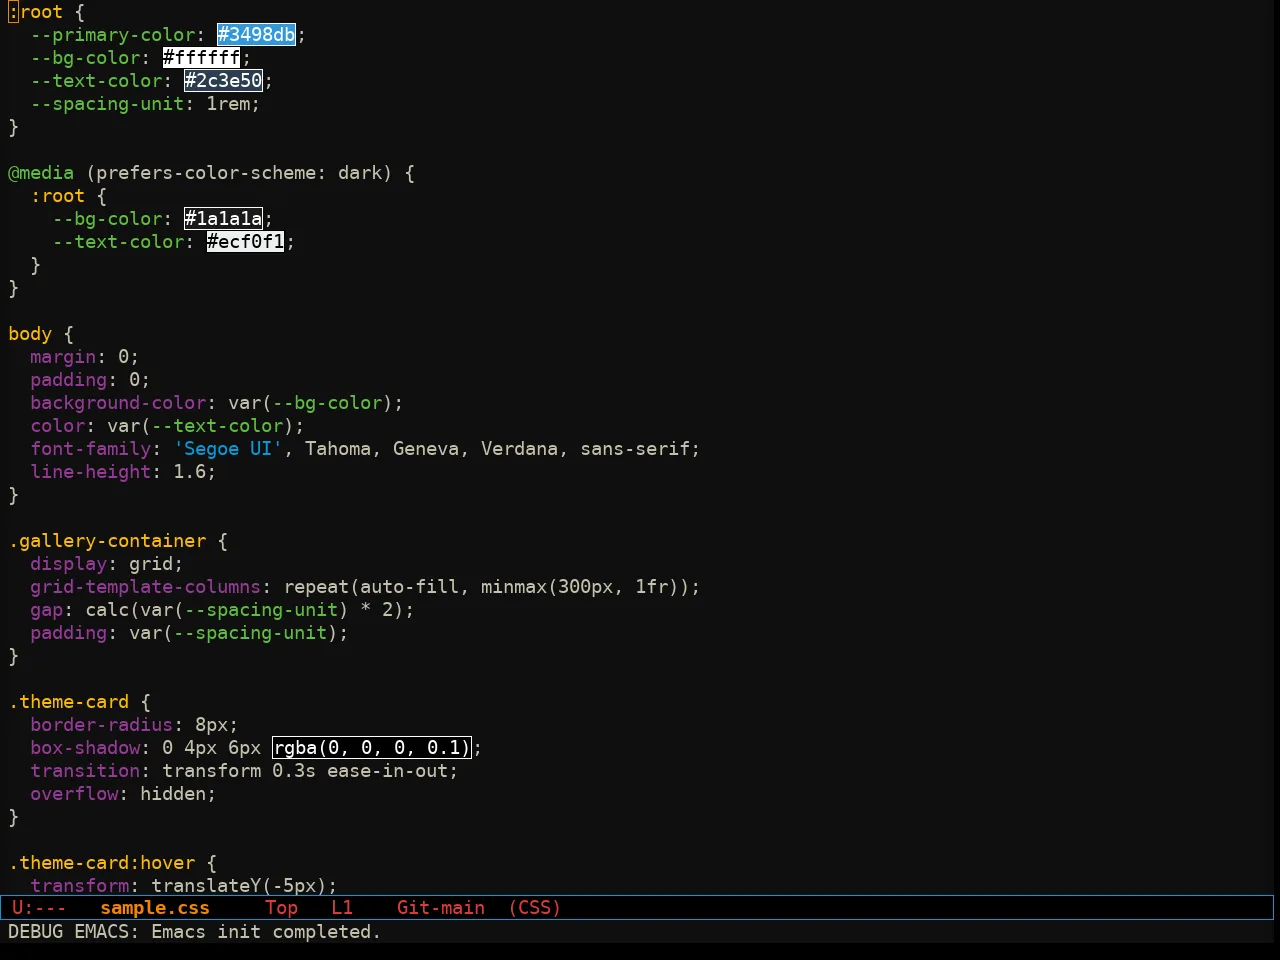Screen dimensions: 1280x960
Task: Click the (CSS) major mode indicator
Action: click(535, 908)
